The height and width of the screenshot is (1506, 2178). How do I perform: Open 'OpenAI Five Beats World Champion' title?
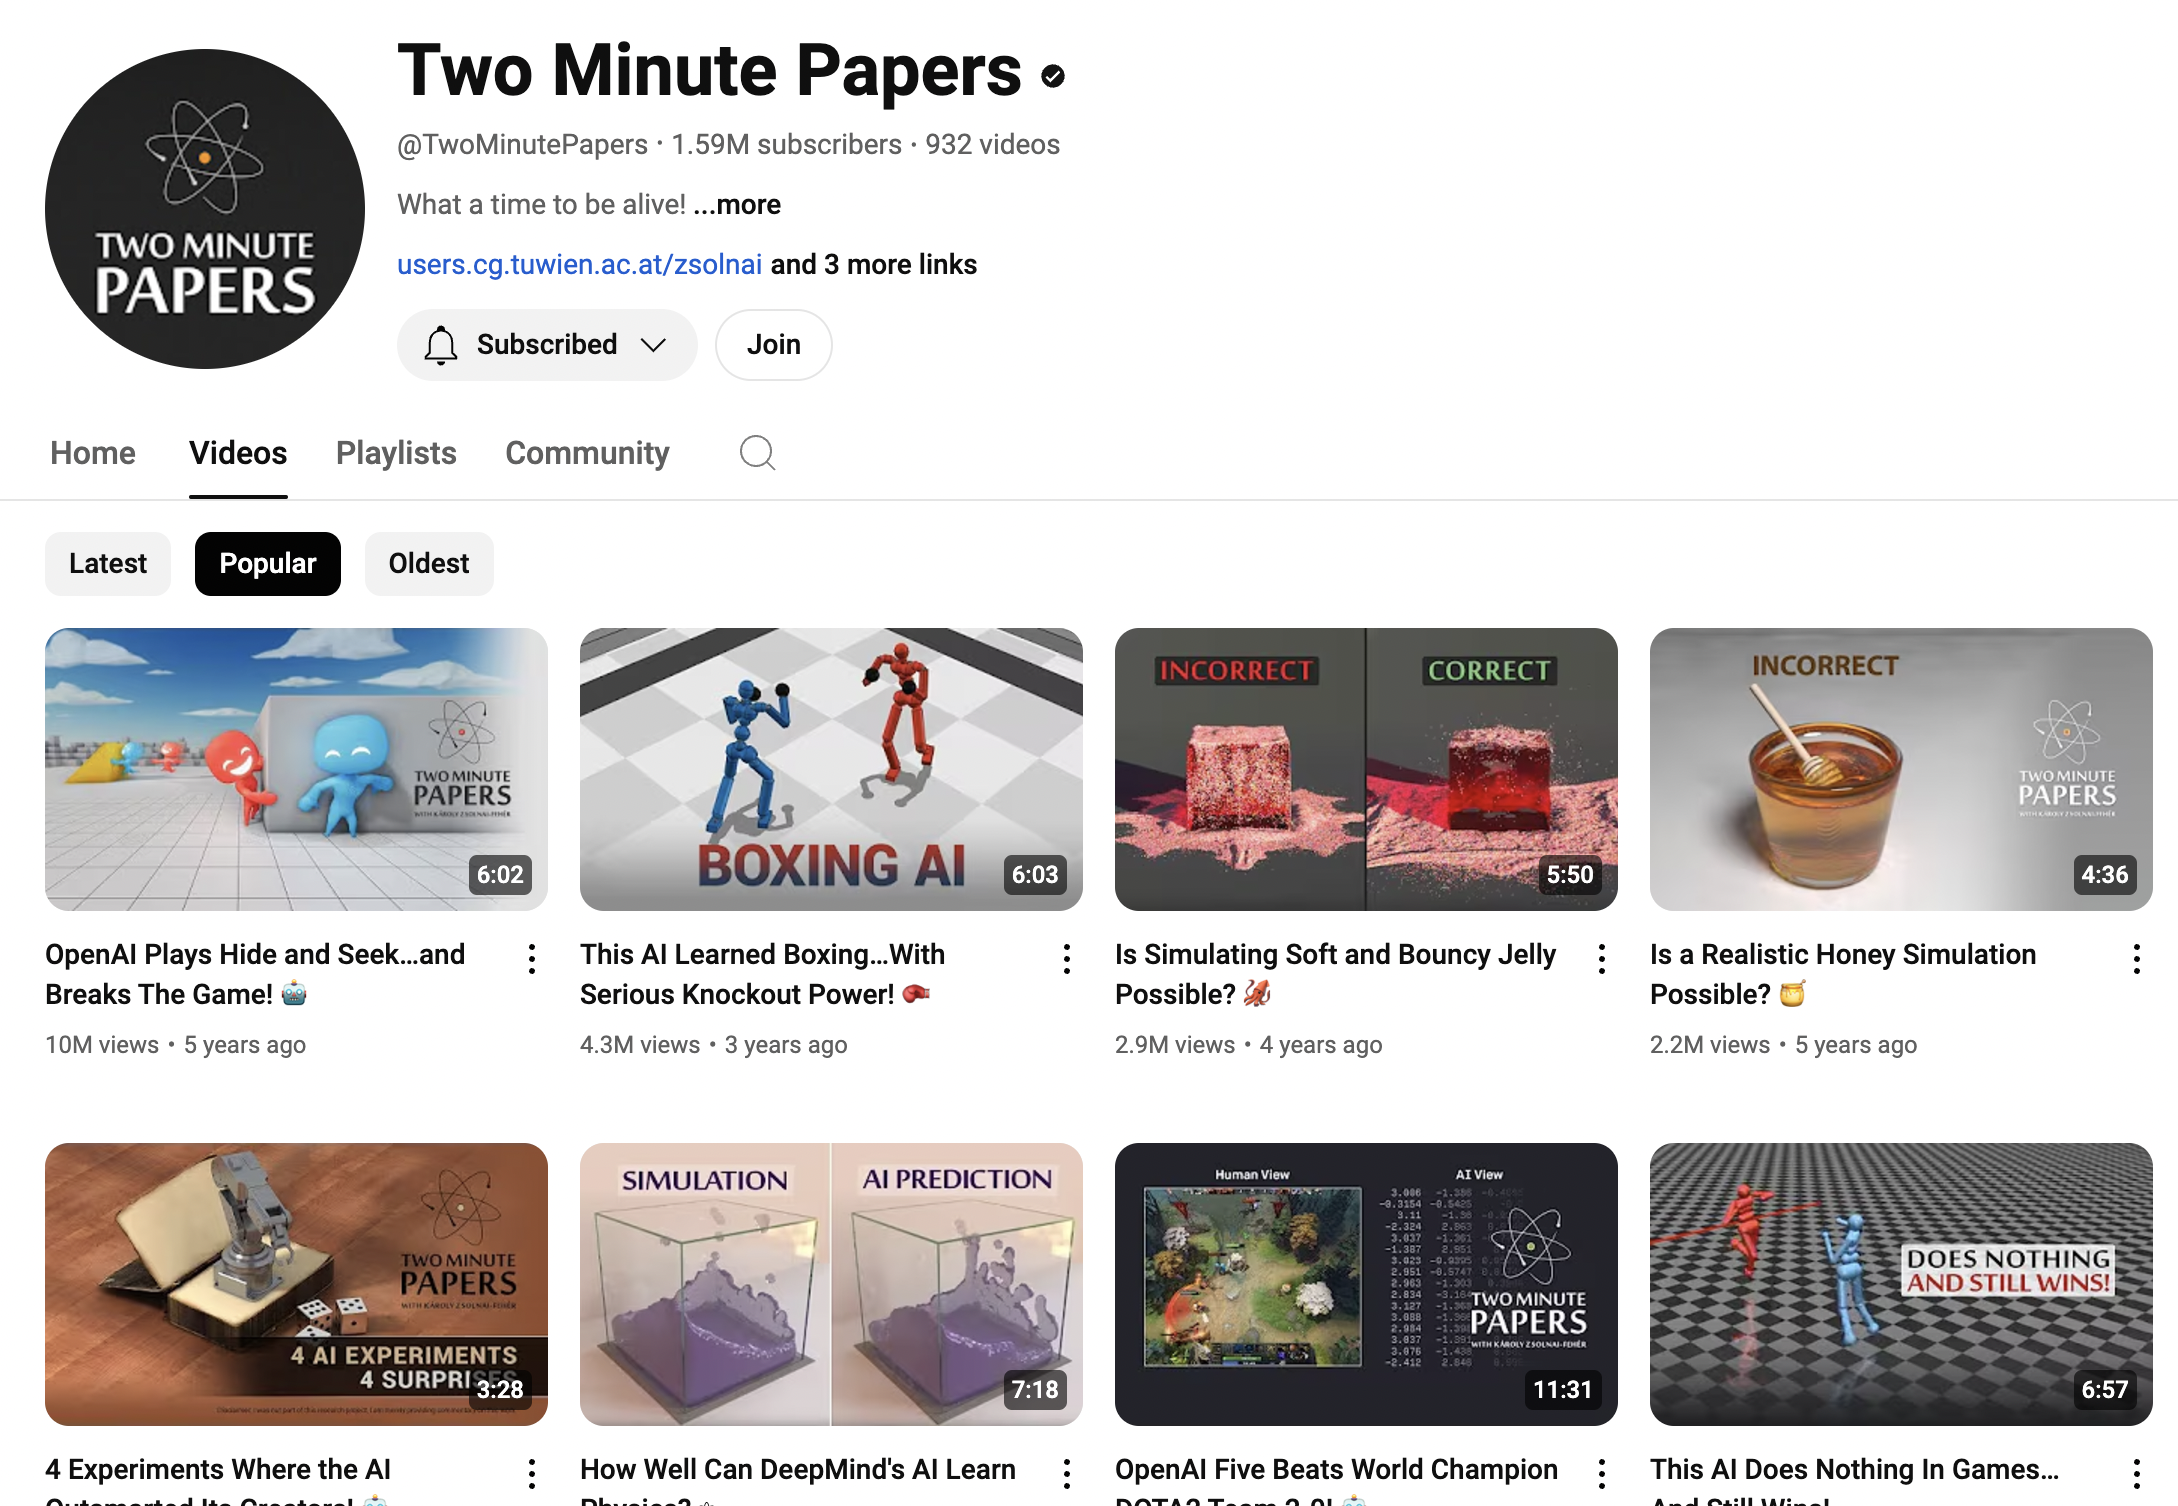pos(1336,1479)
